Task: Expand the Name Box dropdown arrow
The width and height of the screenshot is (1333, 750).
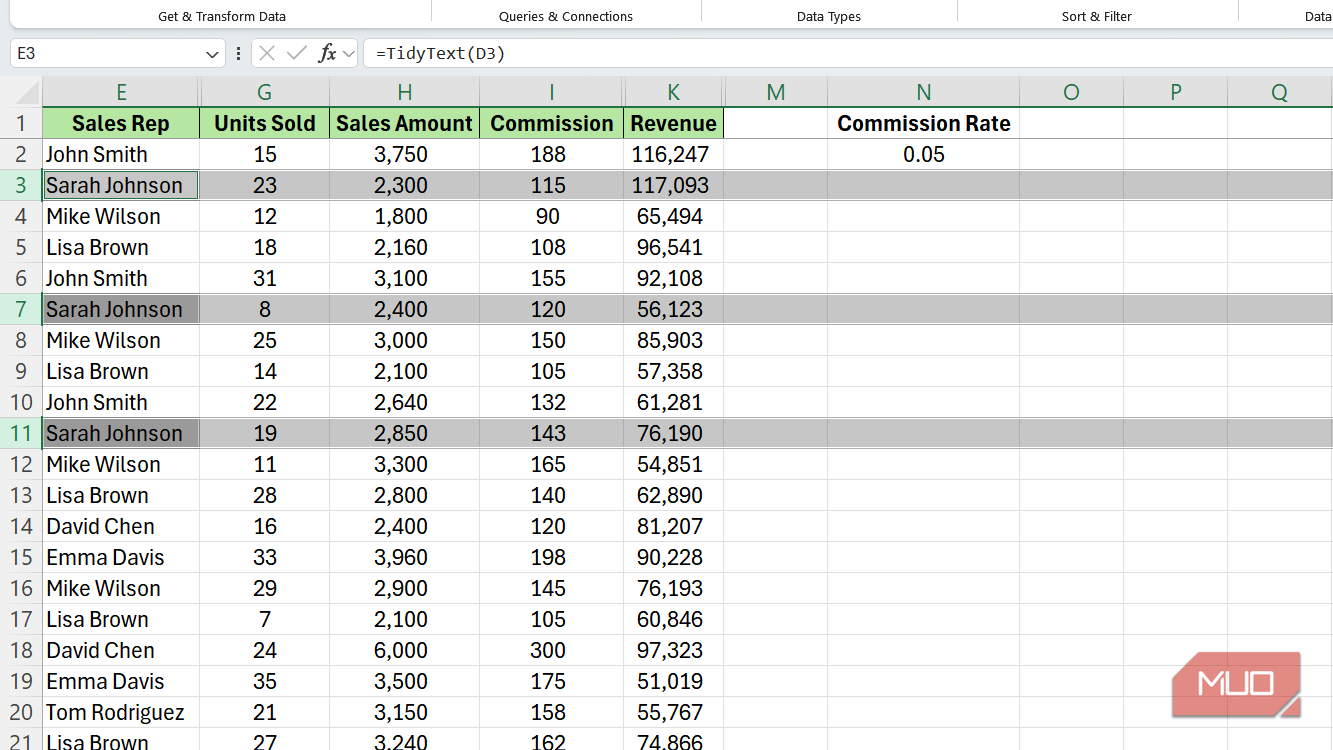Action: [x=212, y=54]
